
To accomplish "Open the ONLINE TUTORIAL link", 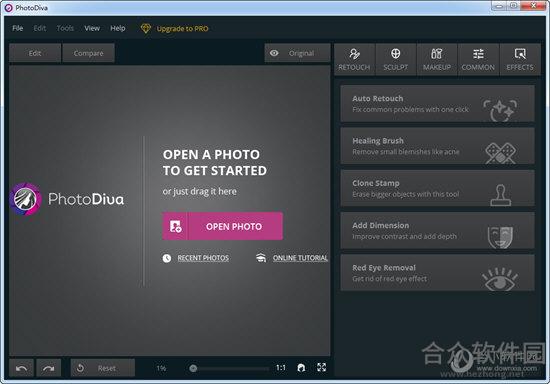I will pos(300,258).
